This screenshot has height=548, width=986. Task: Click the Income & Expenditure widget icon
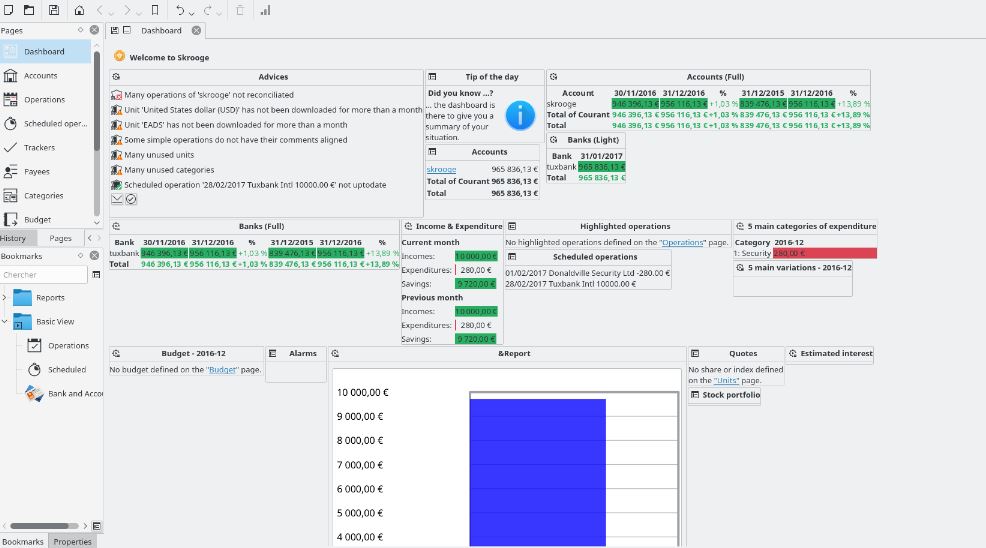[x=408, y=226]
